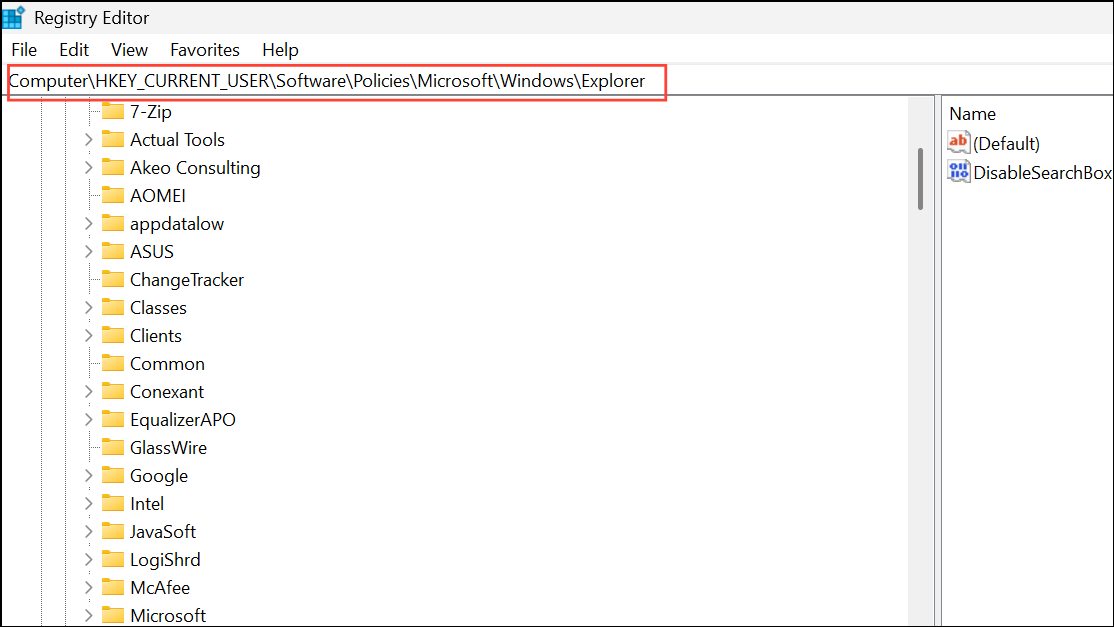
Task: Select the AOMEI key label
Action: pos(158,195)
